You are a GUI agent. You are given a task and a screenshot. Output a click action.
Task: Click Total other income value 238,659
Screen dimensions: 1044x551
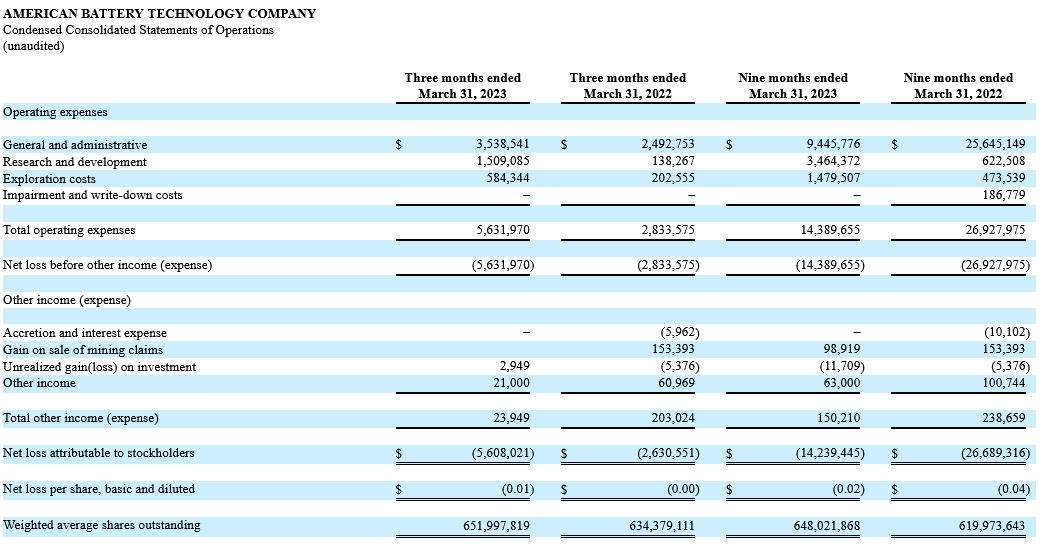click(1004, 418)
